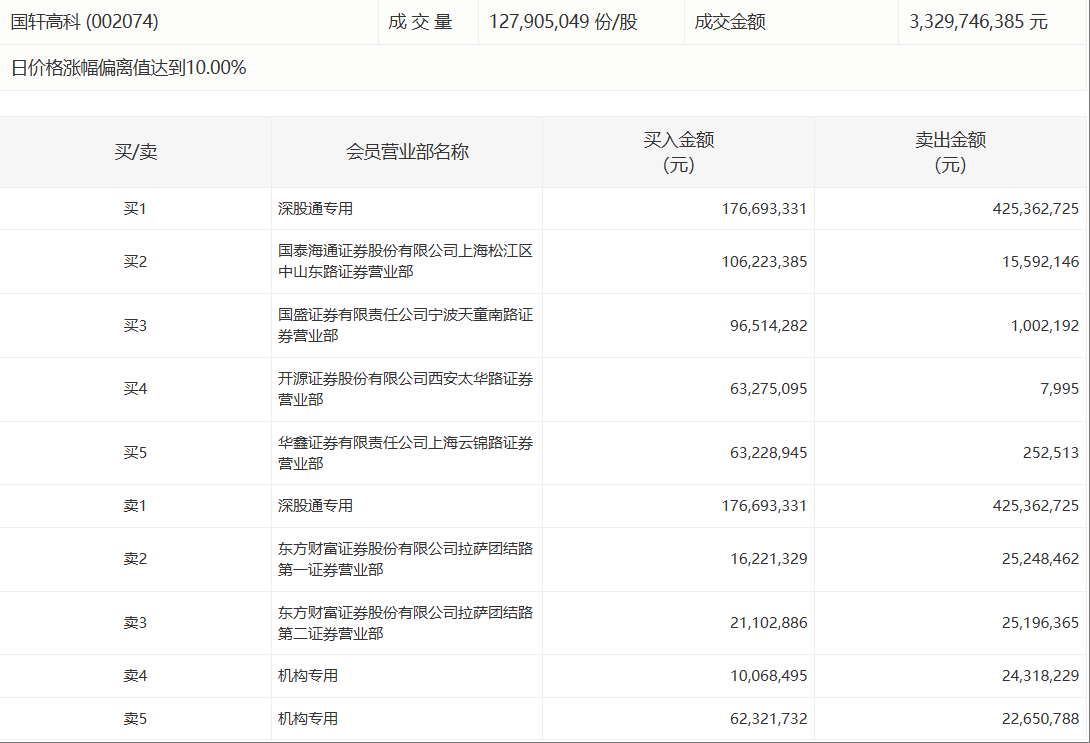Click the 会员营业部名称 column header

click(x=407, y=152)
